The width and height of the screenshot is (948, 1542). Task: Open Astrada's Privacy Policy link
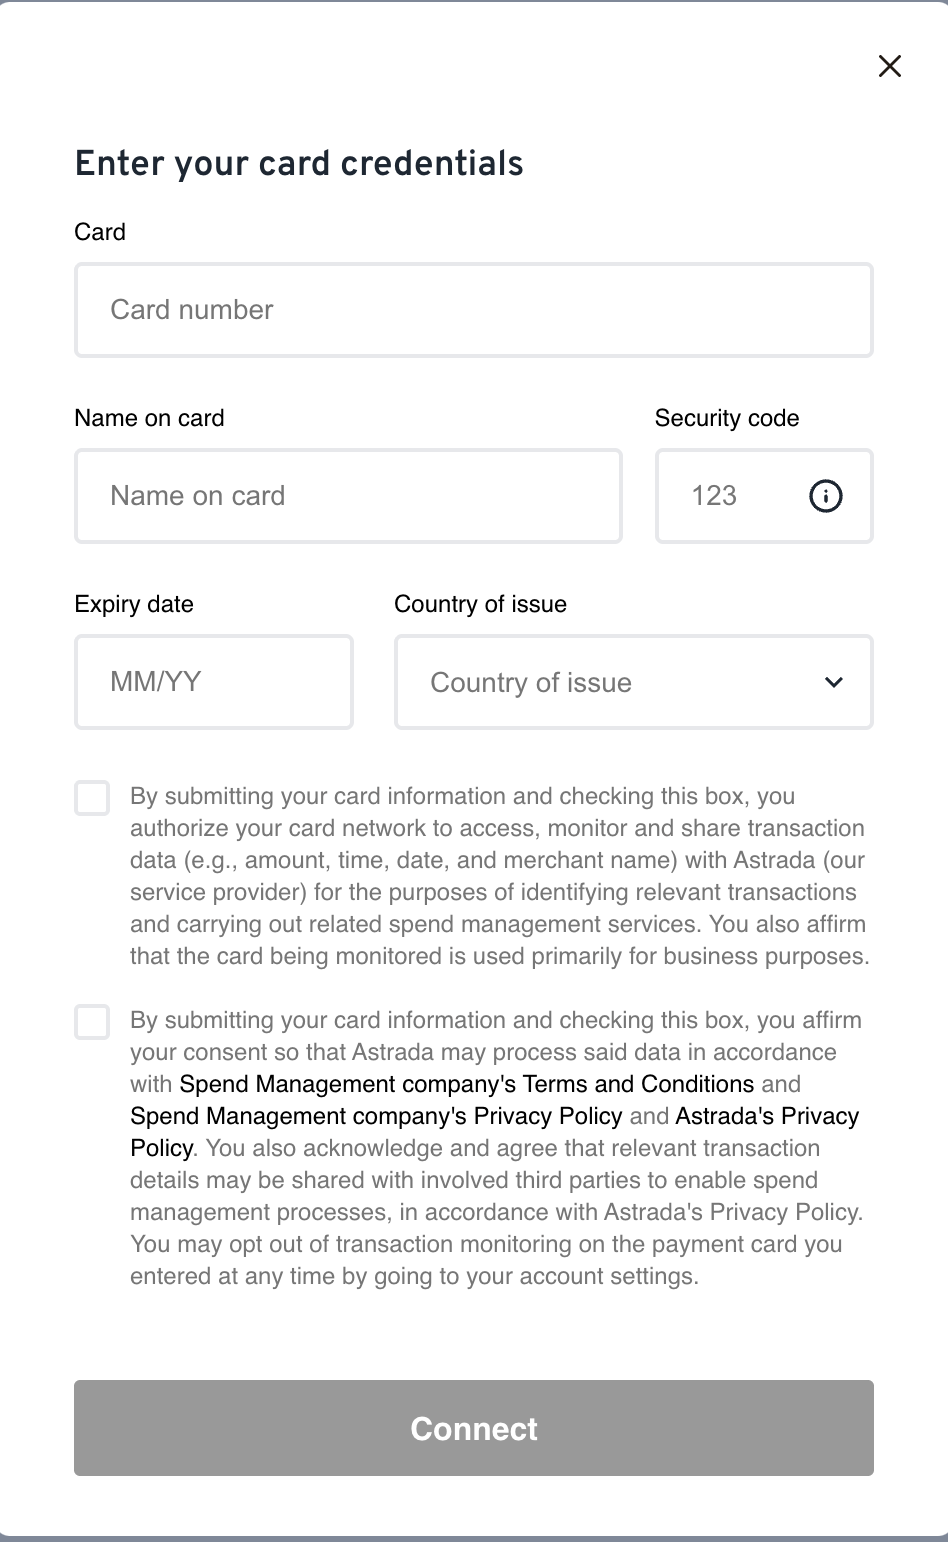tap(767, 1116)
